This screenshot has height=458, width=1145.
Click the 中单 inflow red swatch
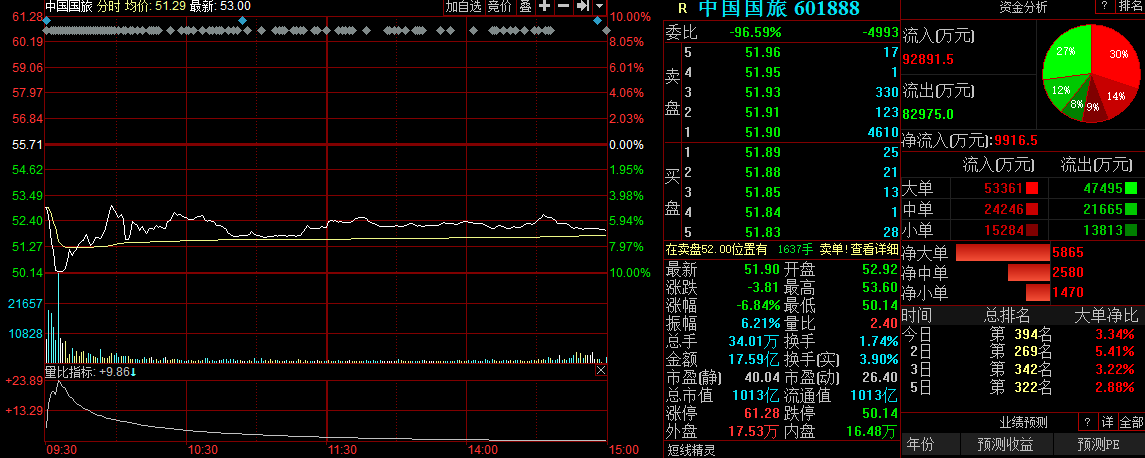coord(1032,210)
